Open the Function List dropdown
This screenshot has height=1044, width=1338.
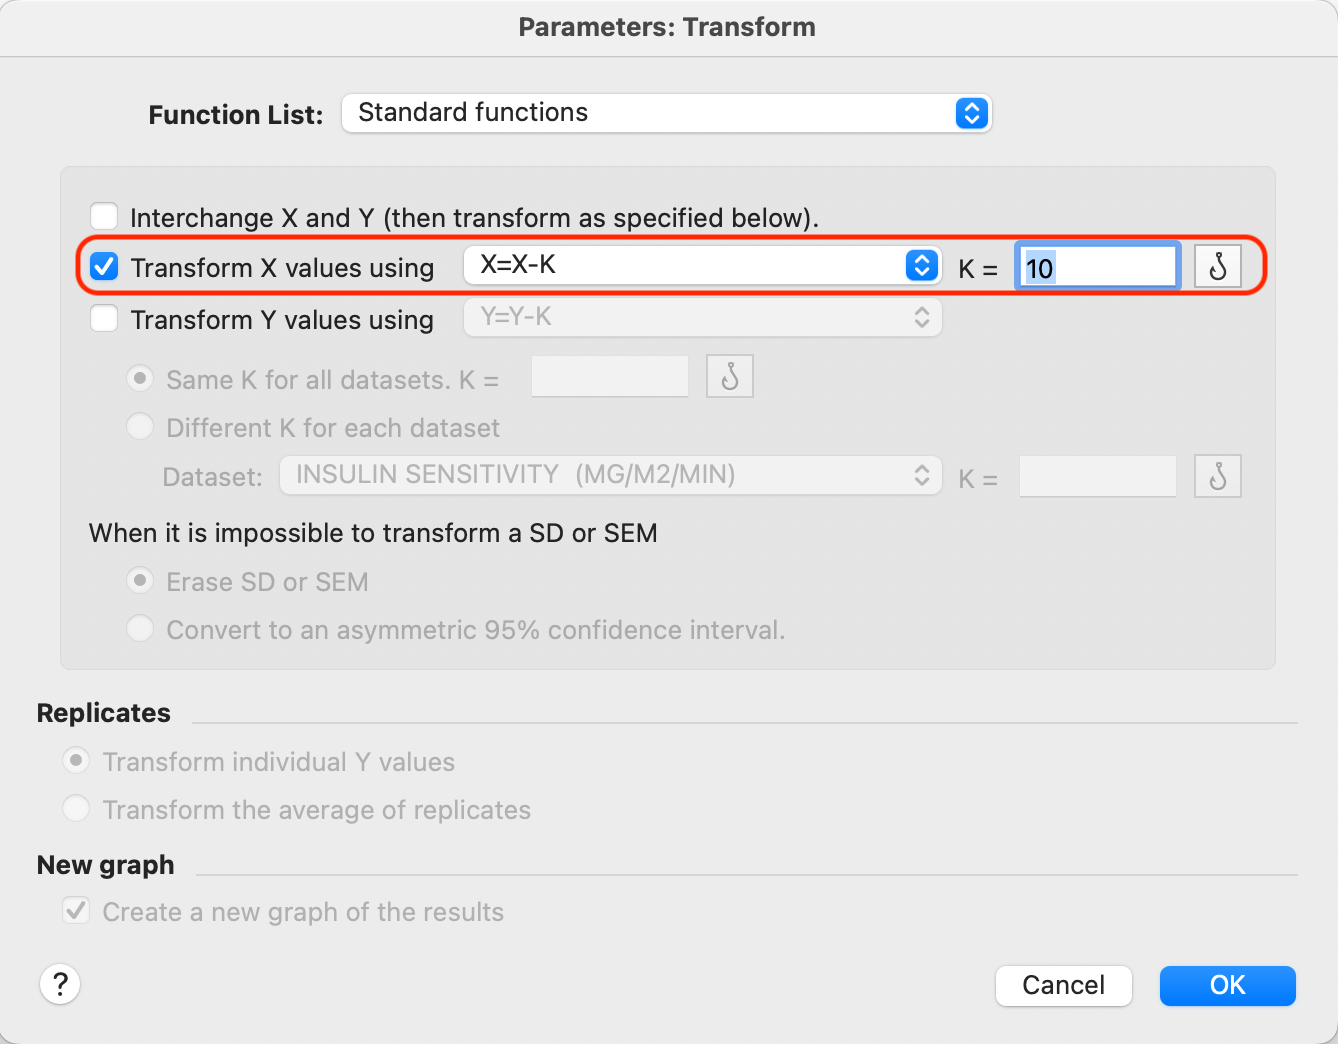pos(666,113)
